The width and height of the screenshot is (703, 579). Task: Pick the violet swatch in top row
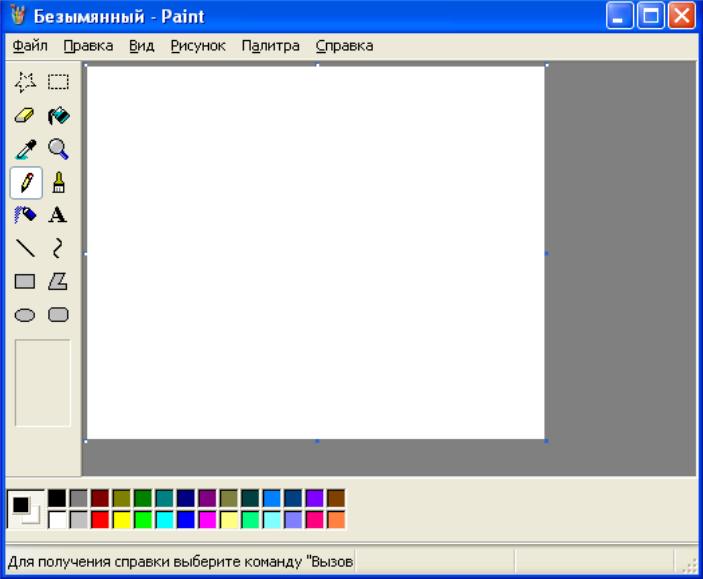[x=315, y=498]
